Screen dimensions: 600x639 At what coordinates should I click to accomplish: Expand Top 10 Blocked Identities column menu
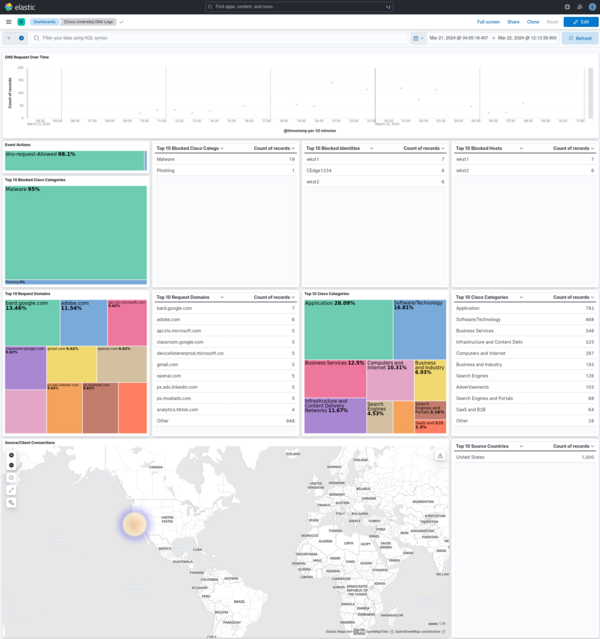[371, 148]
